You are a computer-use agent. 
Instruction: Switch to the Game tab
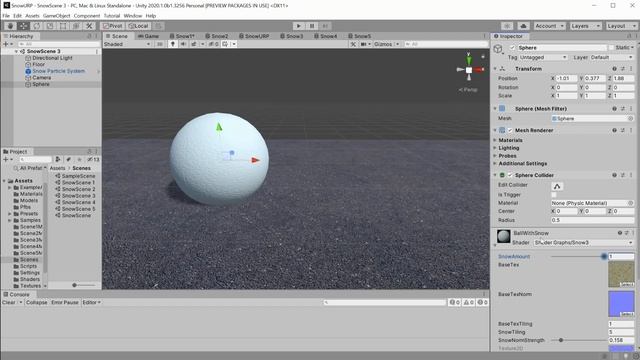[x=148, y=36]
